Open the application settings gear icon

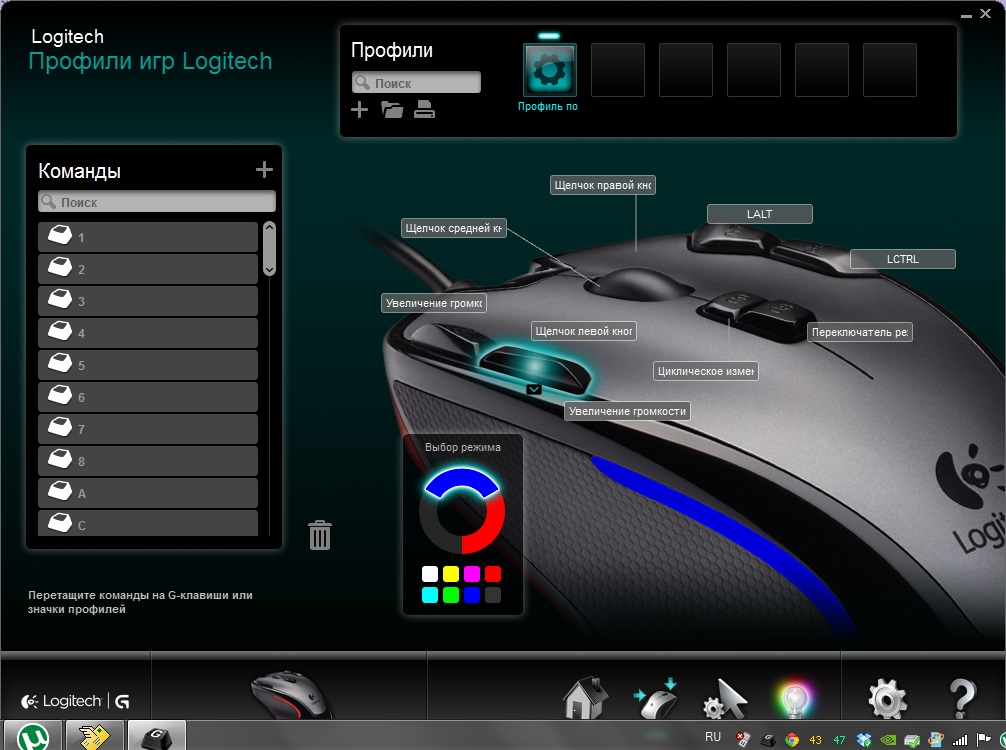[x=888, y=698]
